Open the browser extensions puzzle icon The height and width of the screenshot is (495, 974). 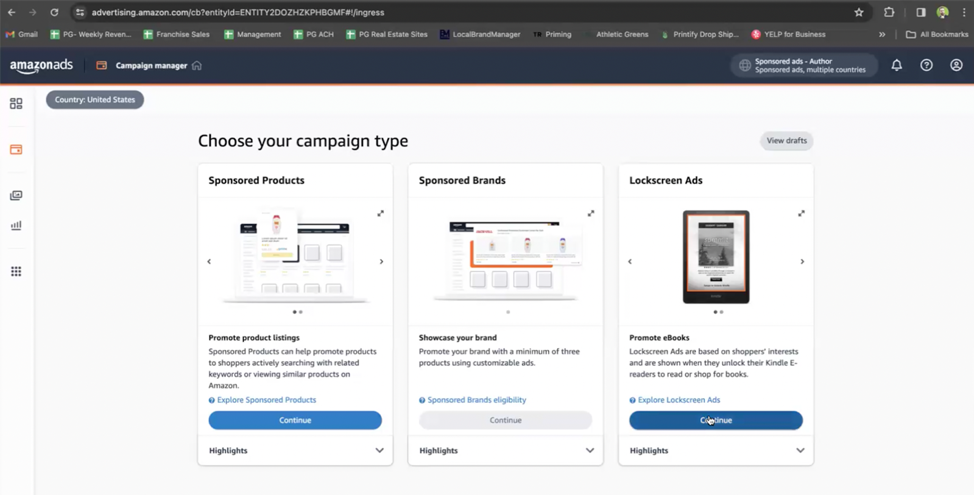(x=889, y=12)
